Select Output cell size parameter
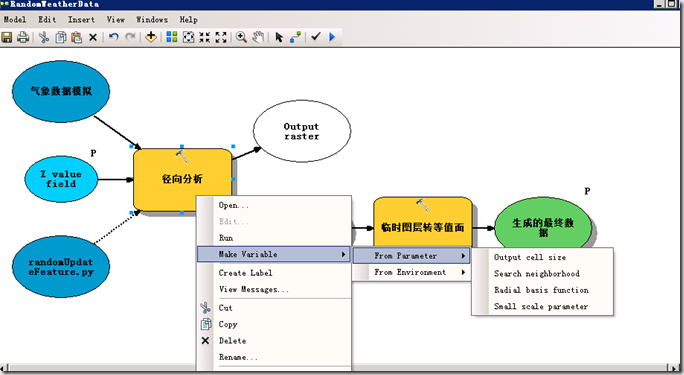The height and width of the screenshot is (375, 684). [542, 258]
